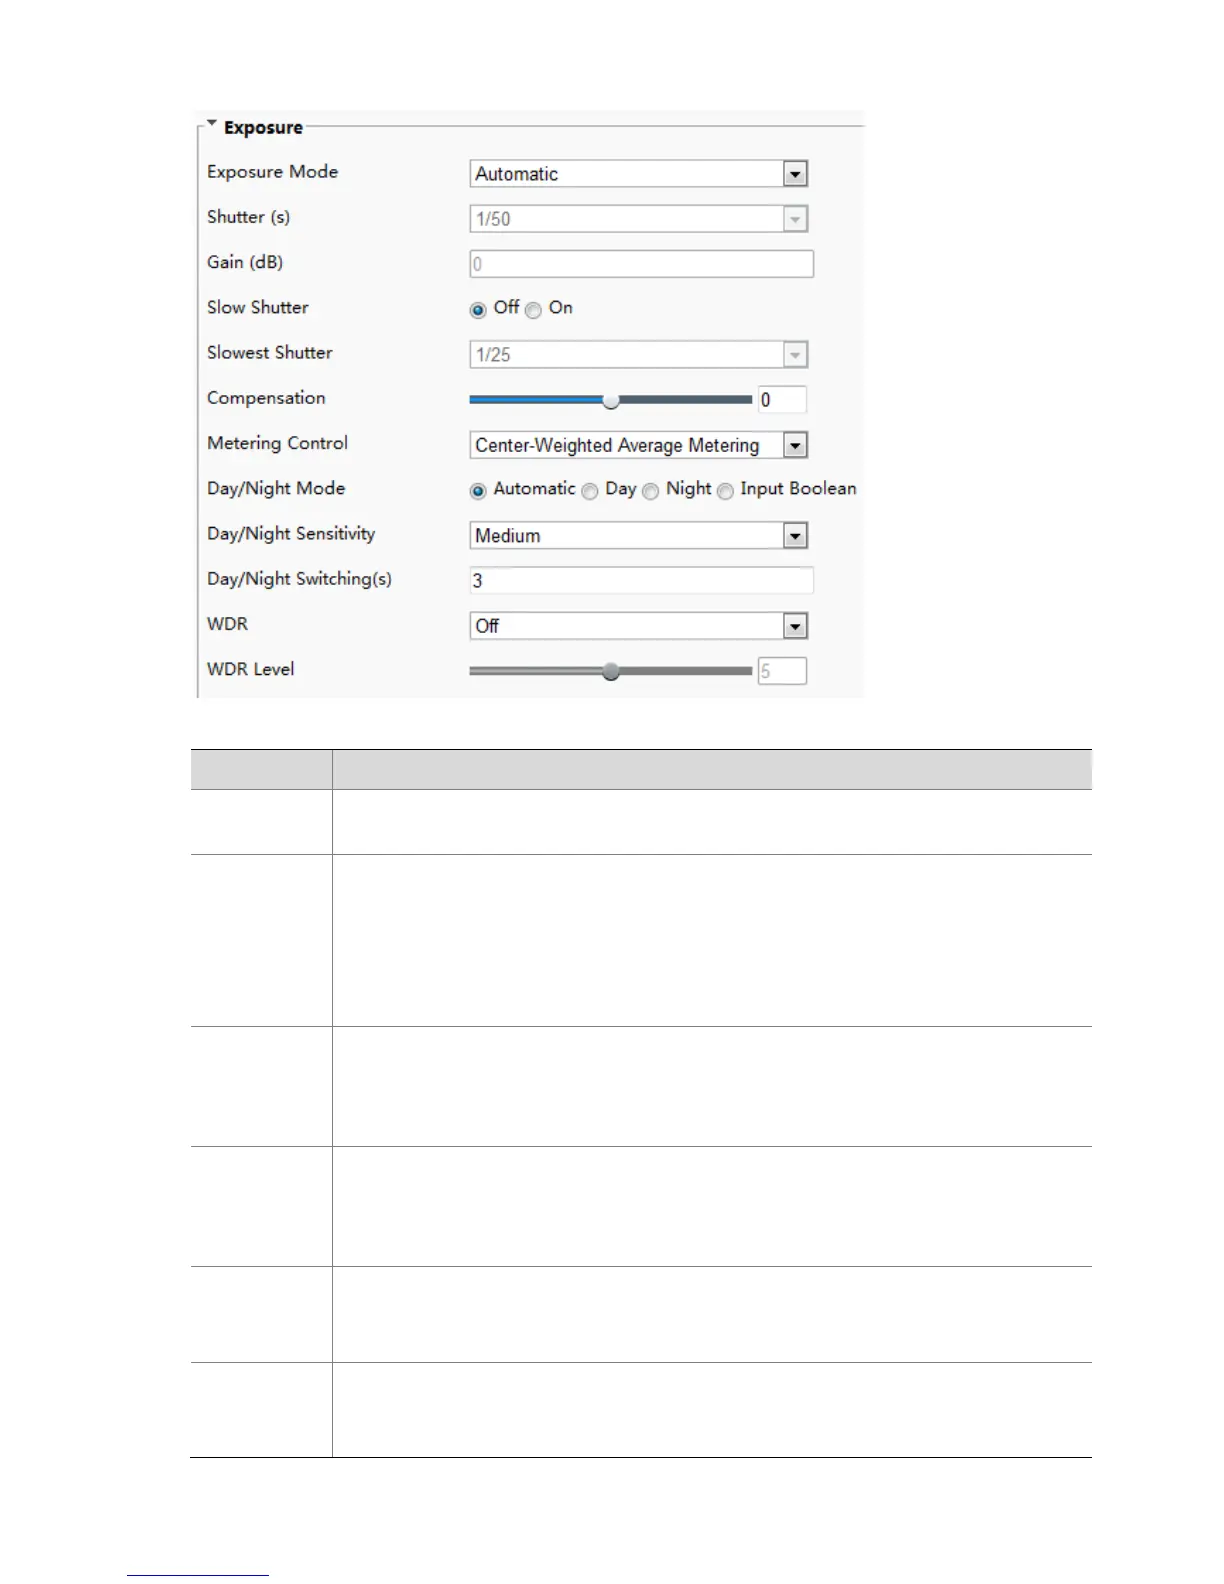The image size is (1224, 1584).
Task: Click the Metering Control label
Action: click(277, 443)
